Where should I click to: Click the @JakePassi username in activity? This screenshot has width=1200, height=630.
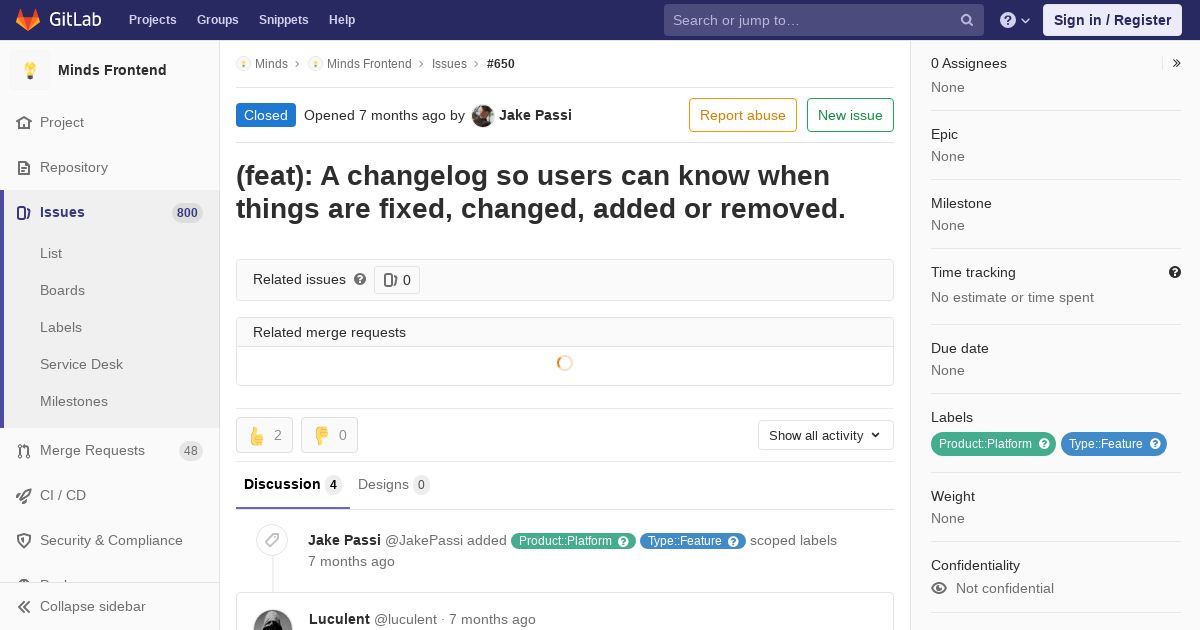click(424, 541)
